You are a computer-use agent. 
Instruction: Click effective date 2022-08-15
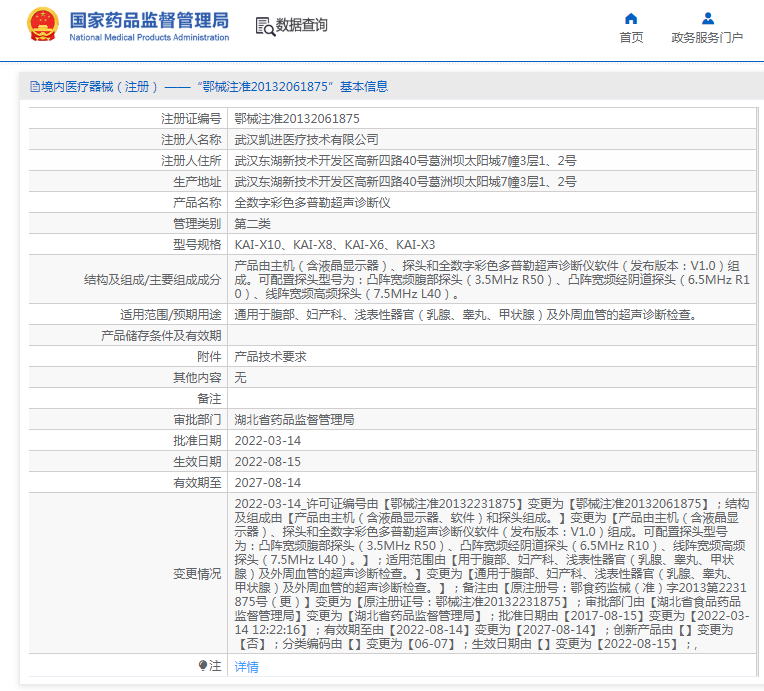[x=267, y=461]
